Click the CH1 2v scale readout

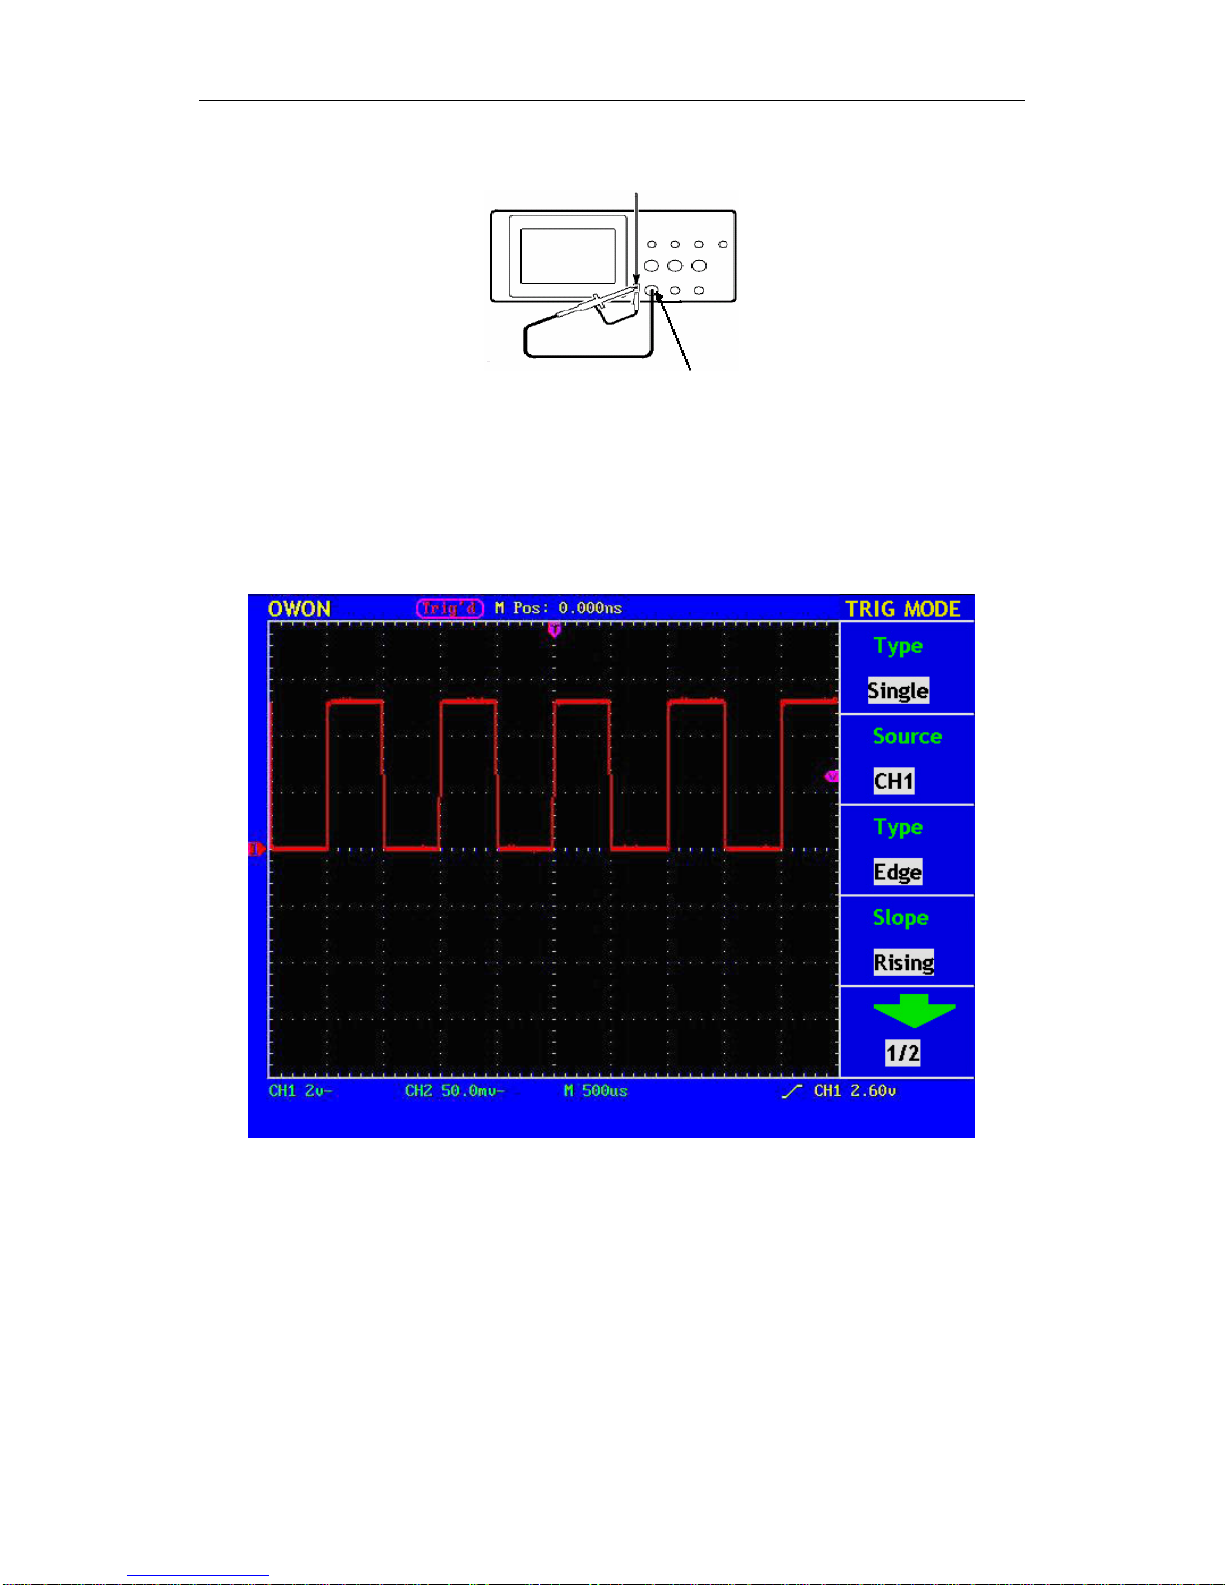(300, 1091)
